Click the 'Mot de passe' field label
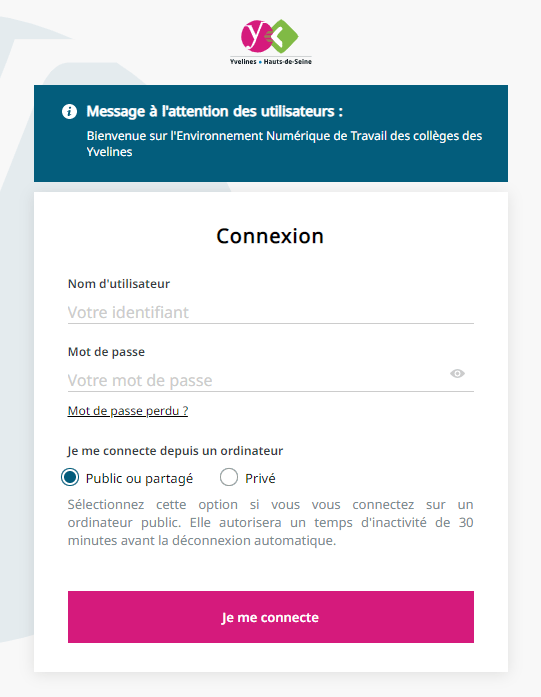Screen dimensions: 541x697 coord(106,352)
